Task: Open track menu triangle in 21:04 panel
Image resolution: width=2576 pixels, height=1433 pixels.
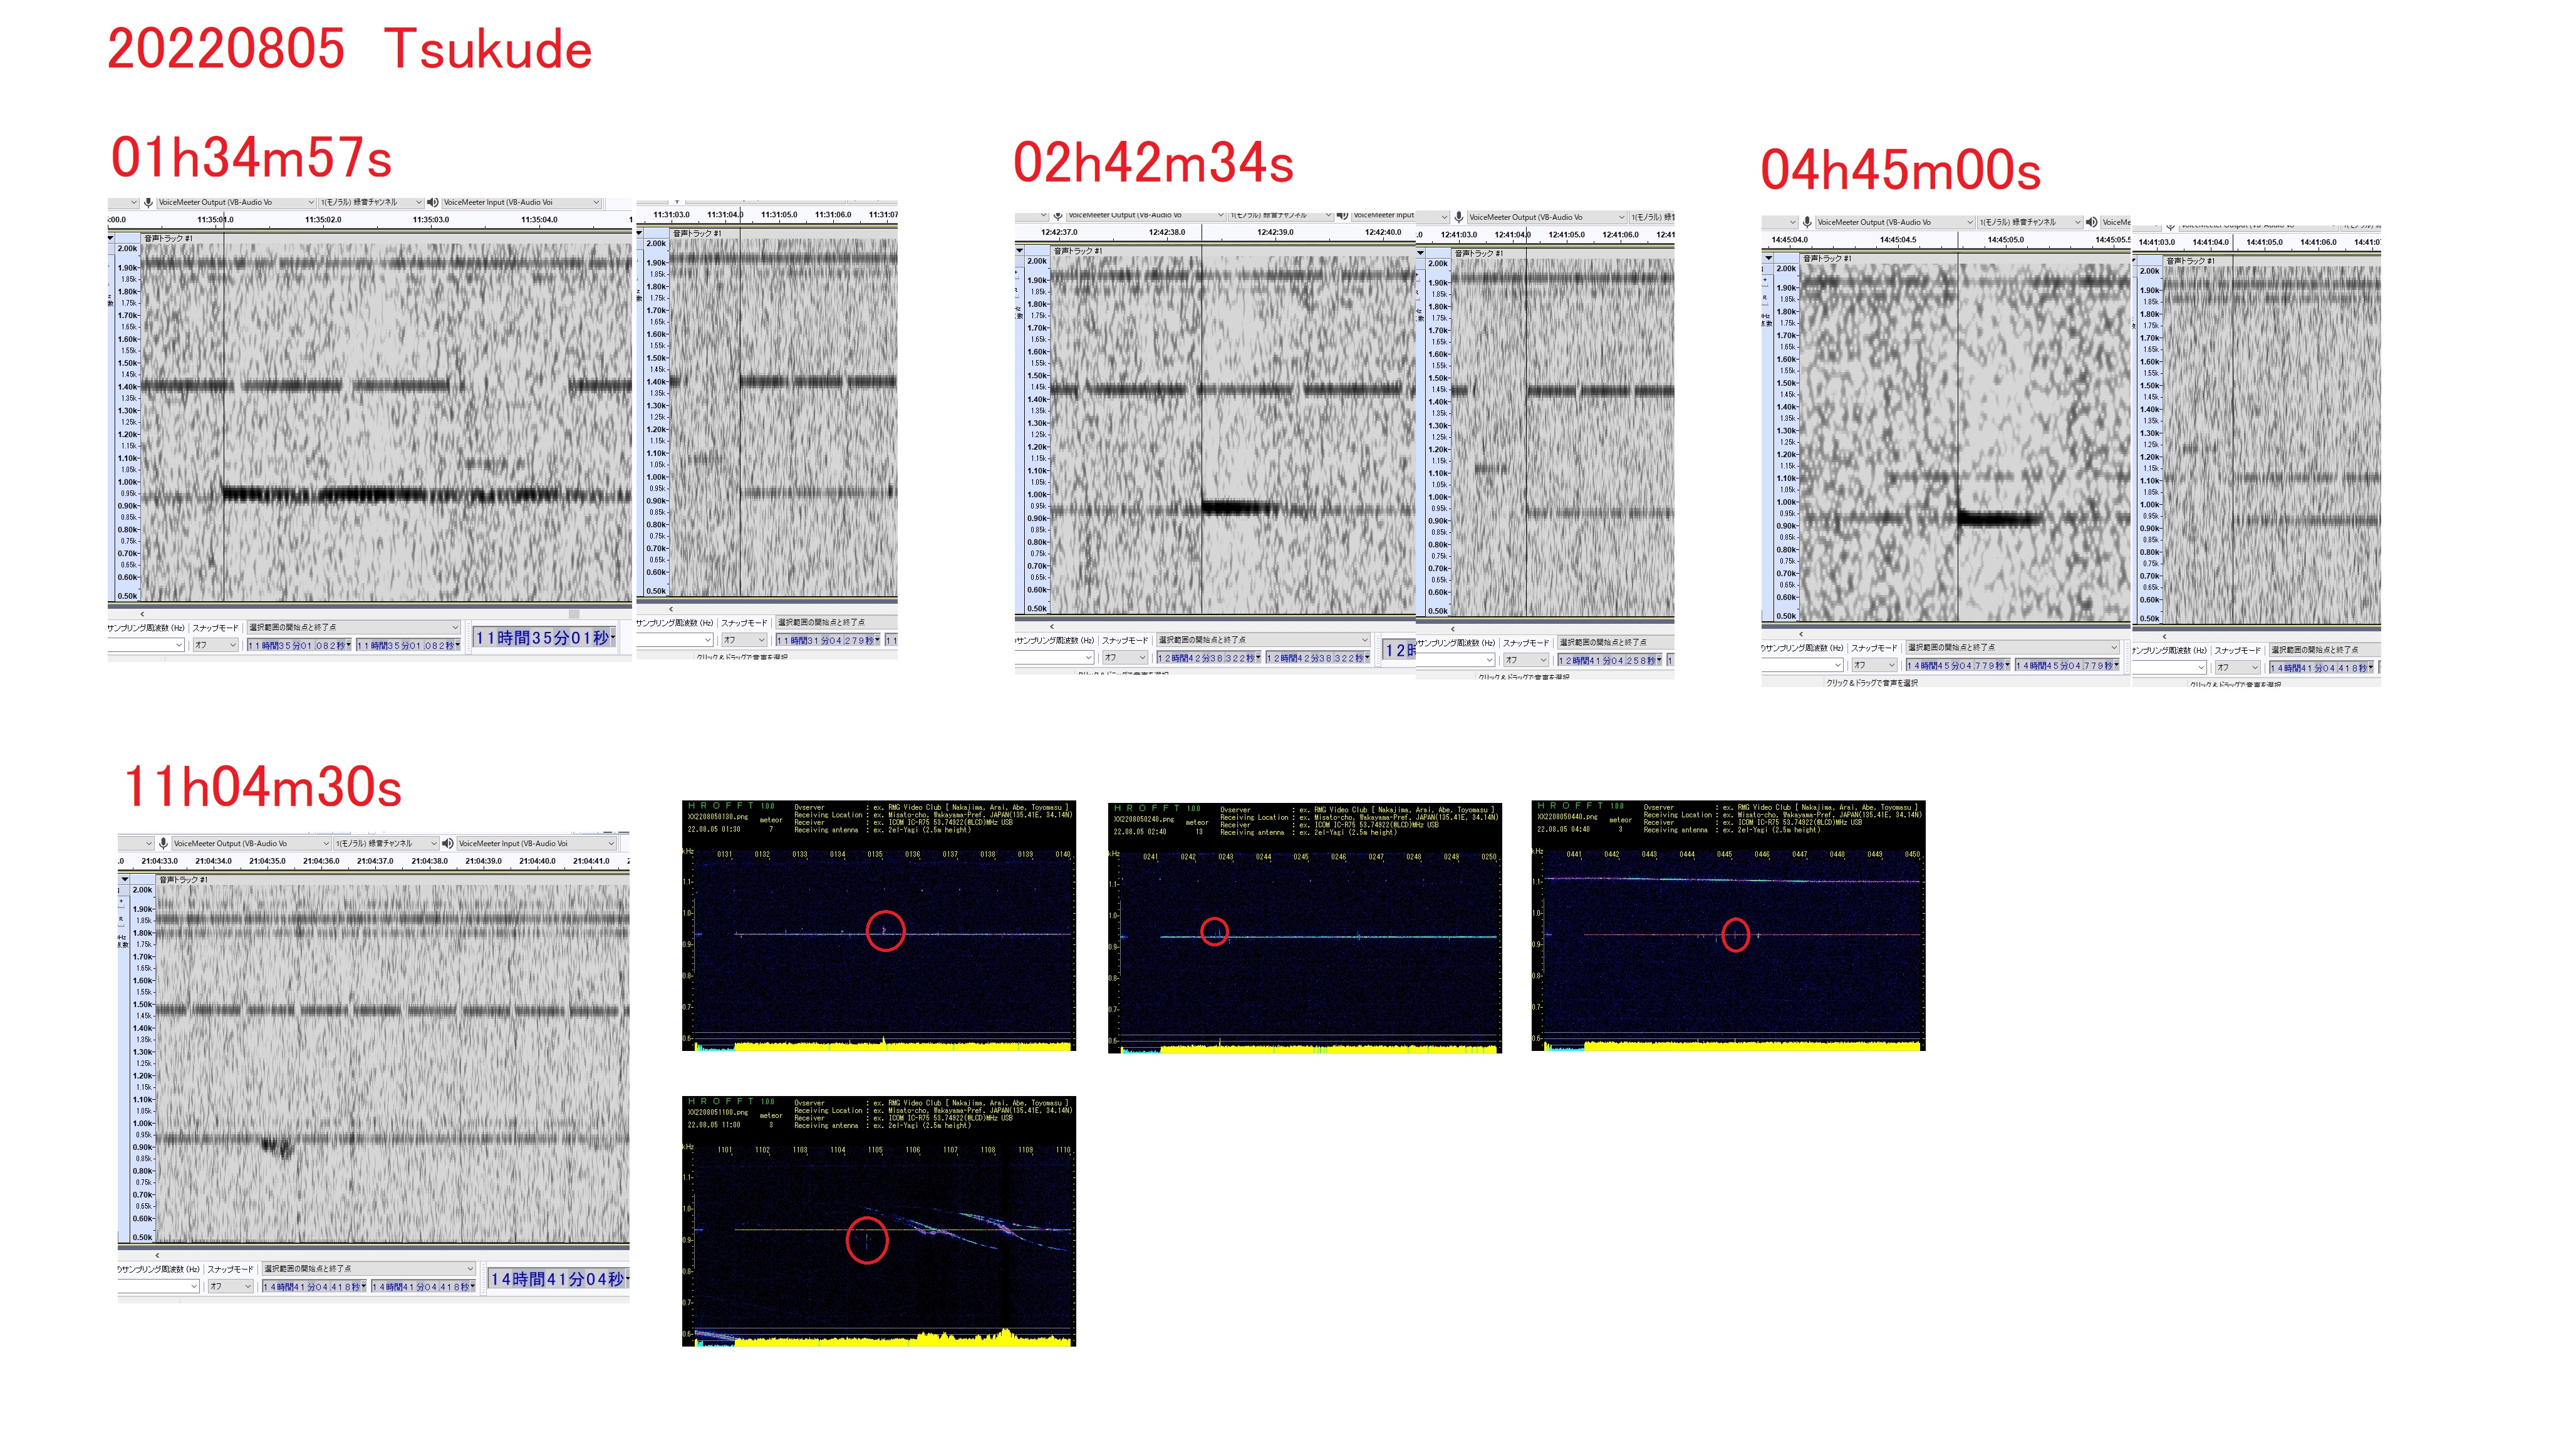Action: (x=125, y=880)
